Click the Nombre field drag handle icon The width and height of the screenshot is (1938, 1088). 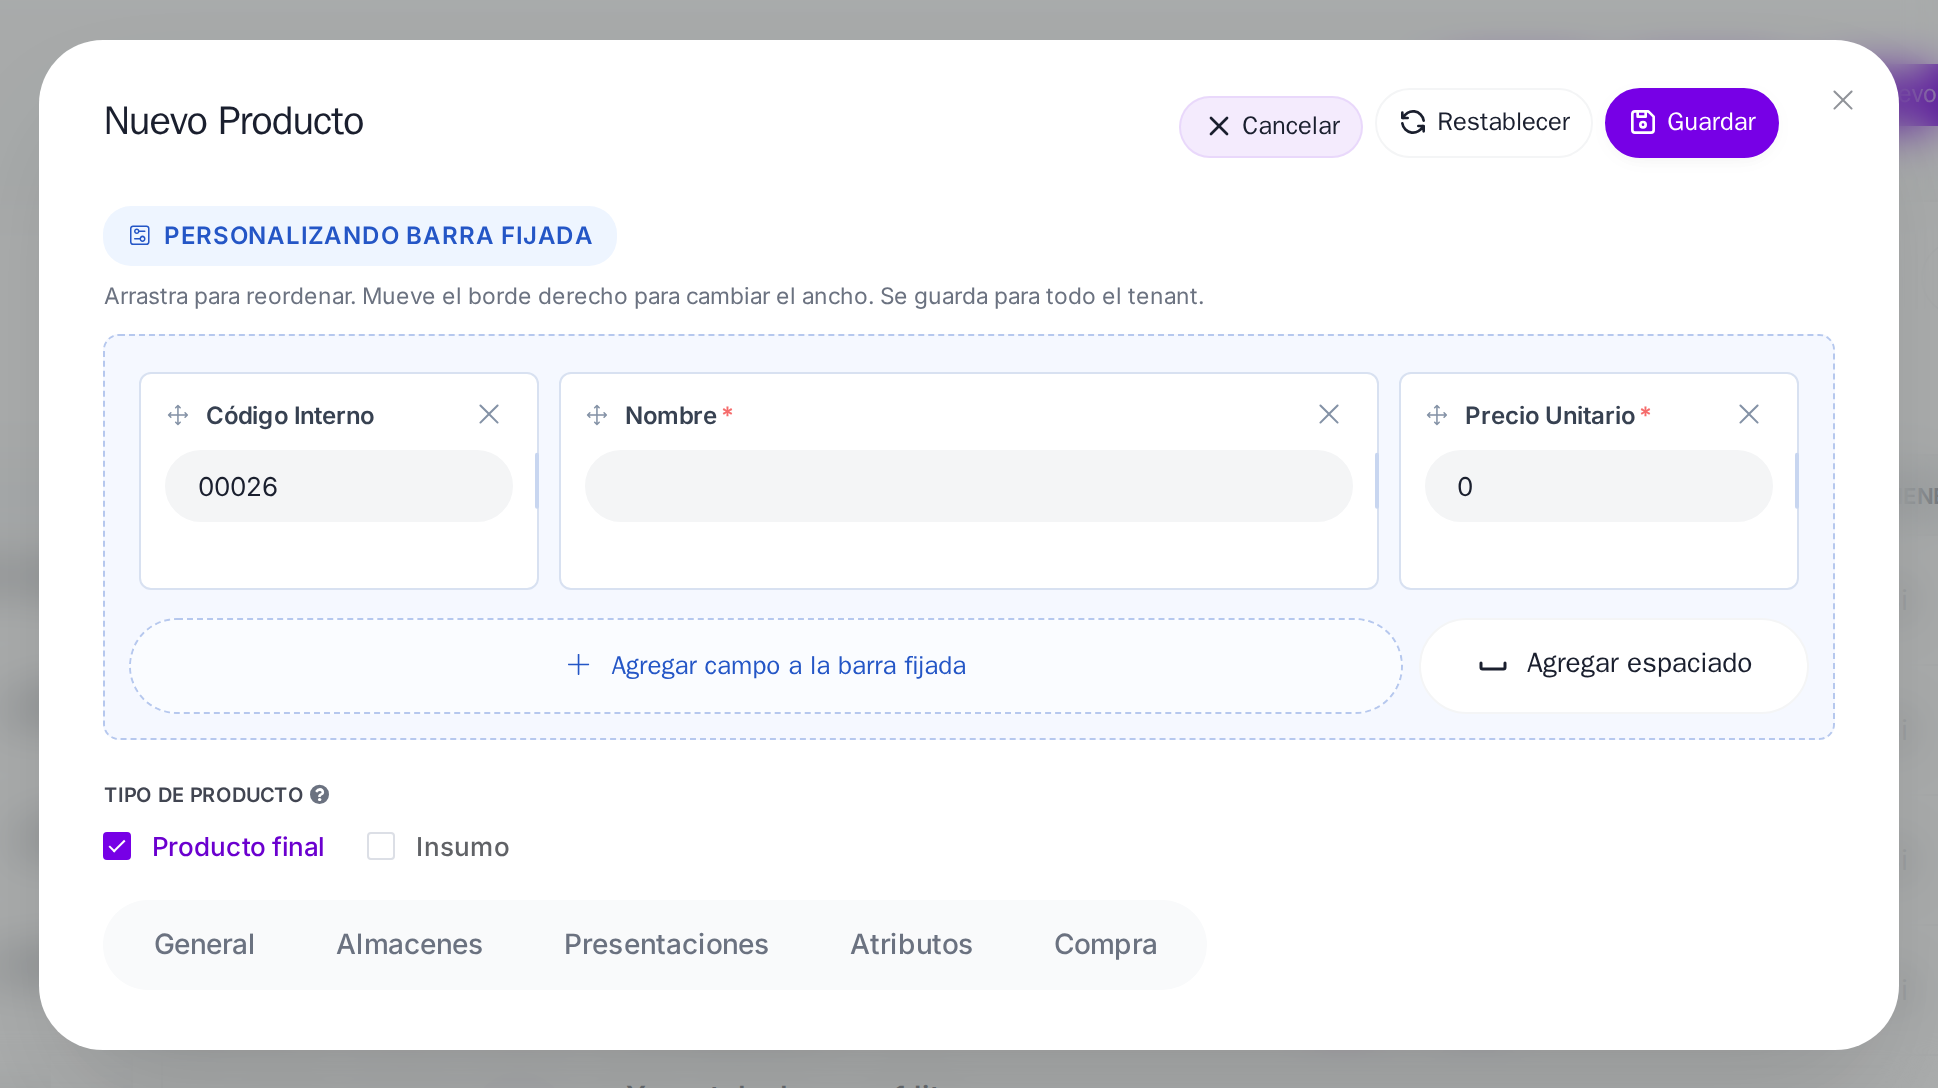[x=597, y=415]
